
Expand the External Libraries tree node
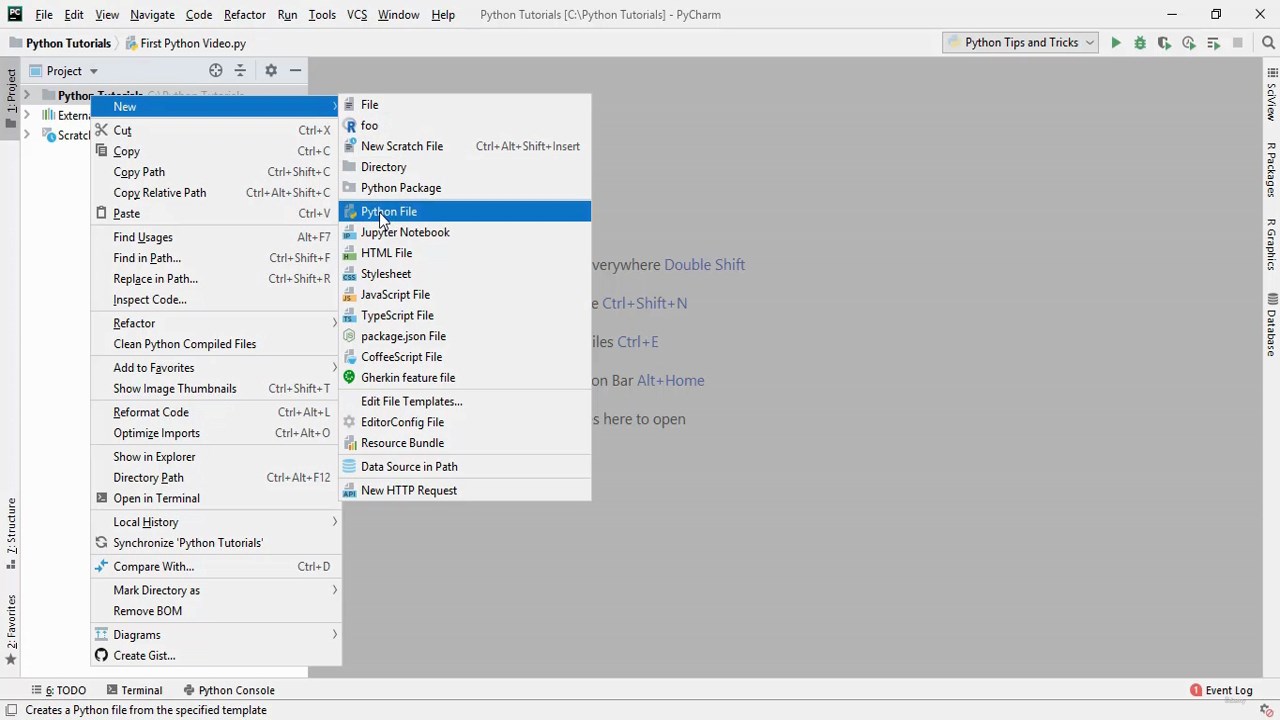click(27, 115)
